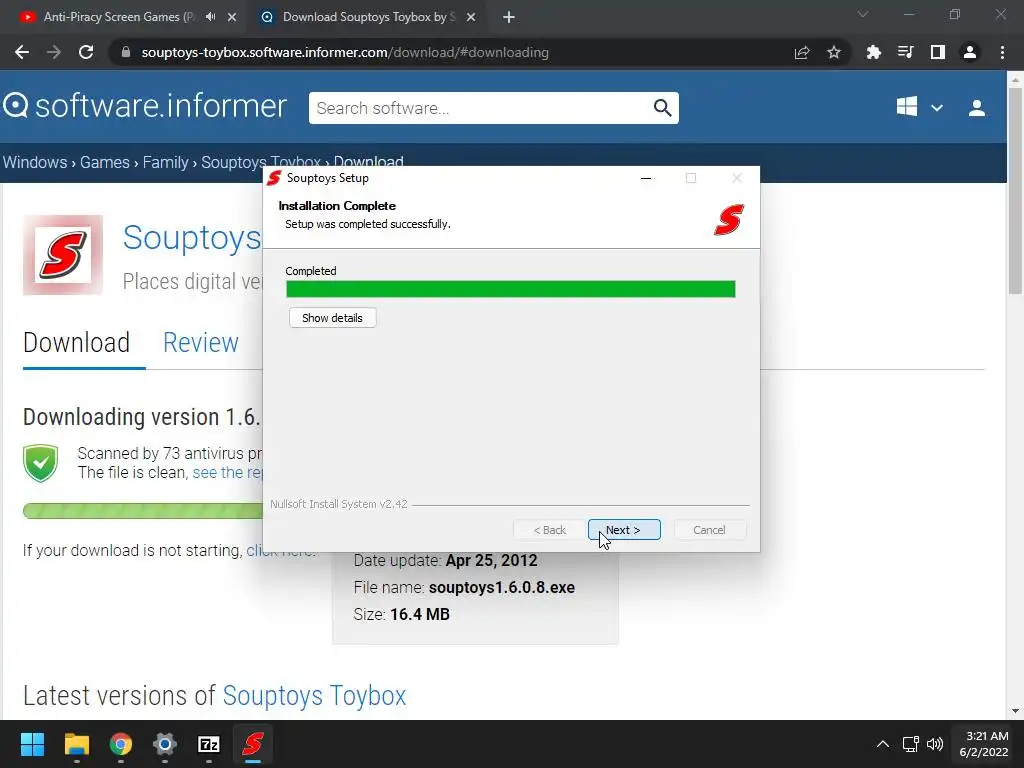Image resolution: width=1024 pixels, height=768 pixels.
Task: Go to Games breadcrumb link
Action: (105, 162)
